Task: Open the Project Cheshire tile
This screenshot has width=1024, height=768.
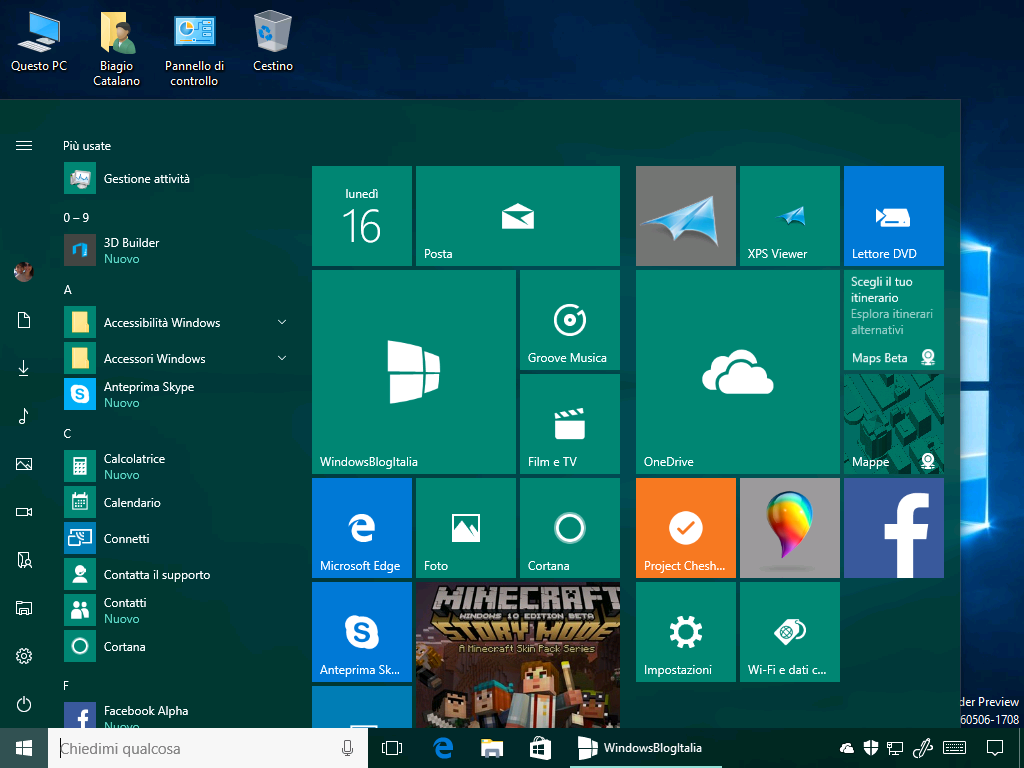Action: tap(686, 528)
